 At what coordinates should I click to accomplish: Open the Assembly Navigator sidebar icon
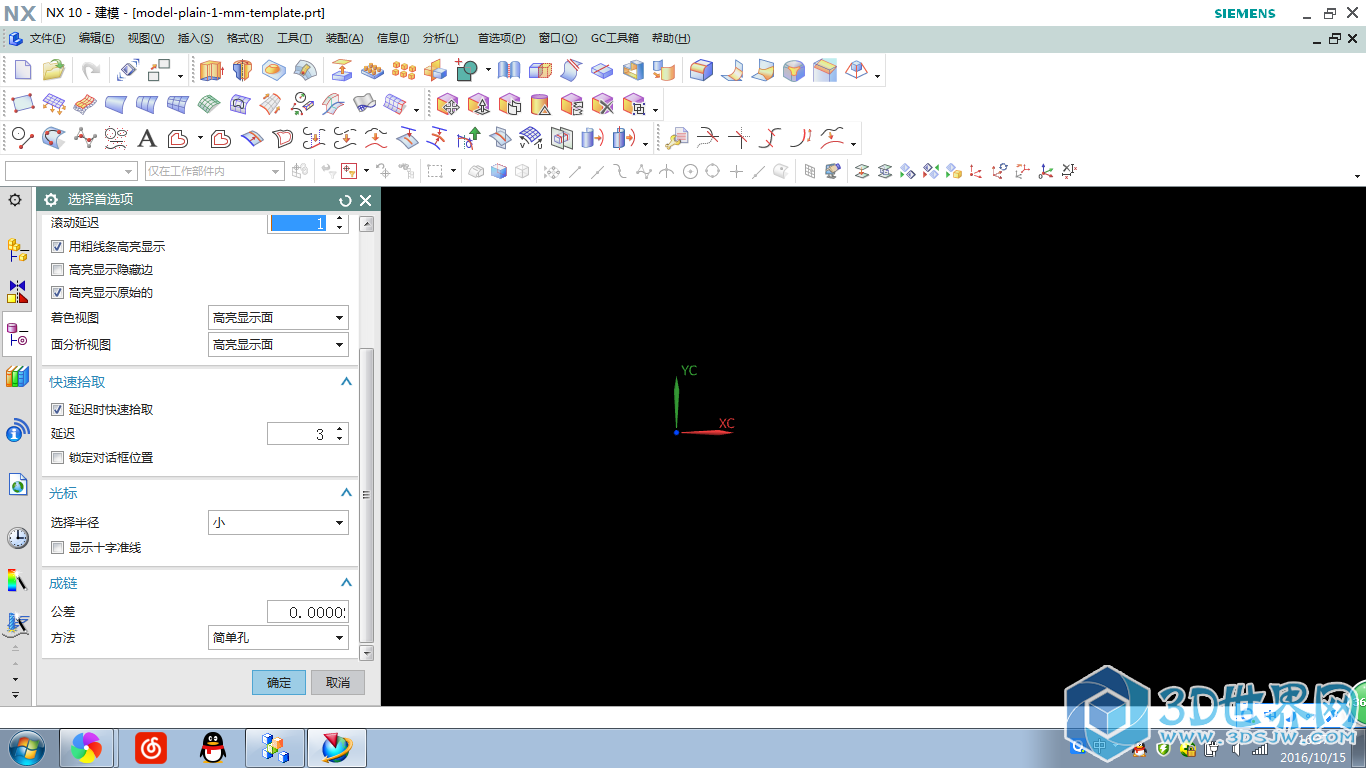(17, 250)
